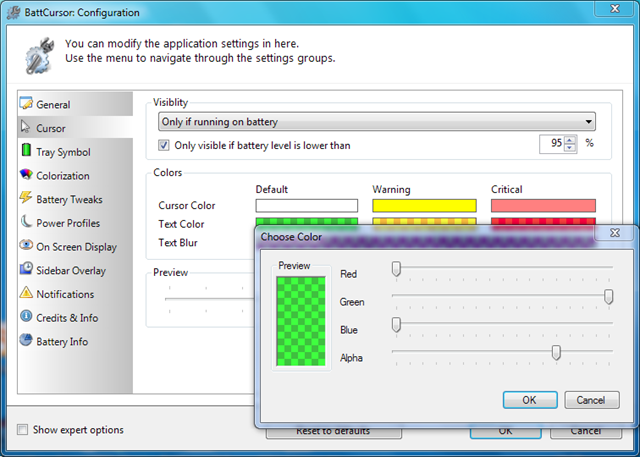Image resolution: width=640 pixels, height=457 pixels.
Task: Uncheck Only visible if battery level lower
Action: tap(164, 145)
